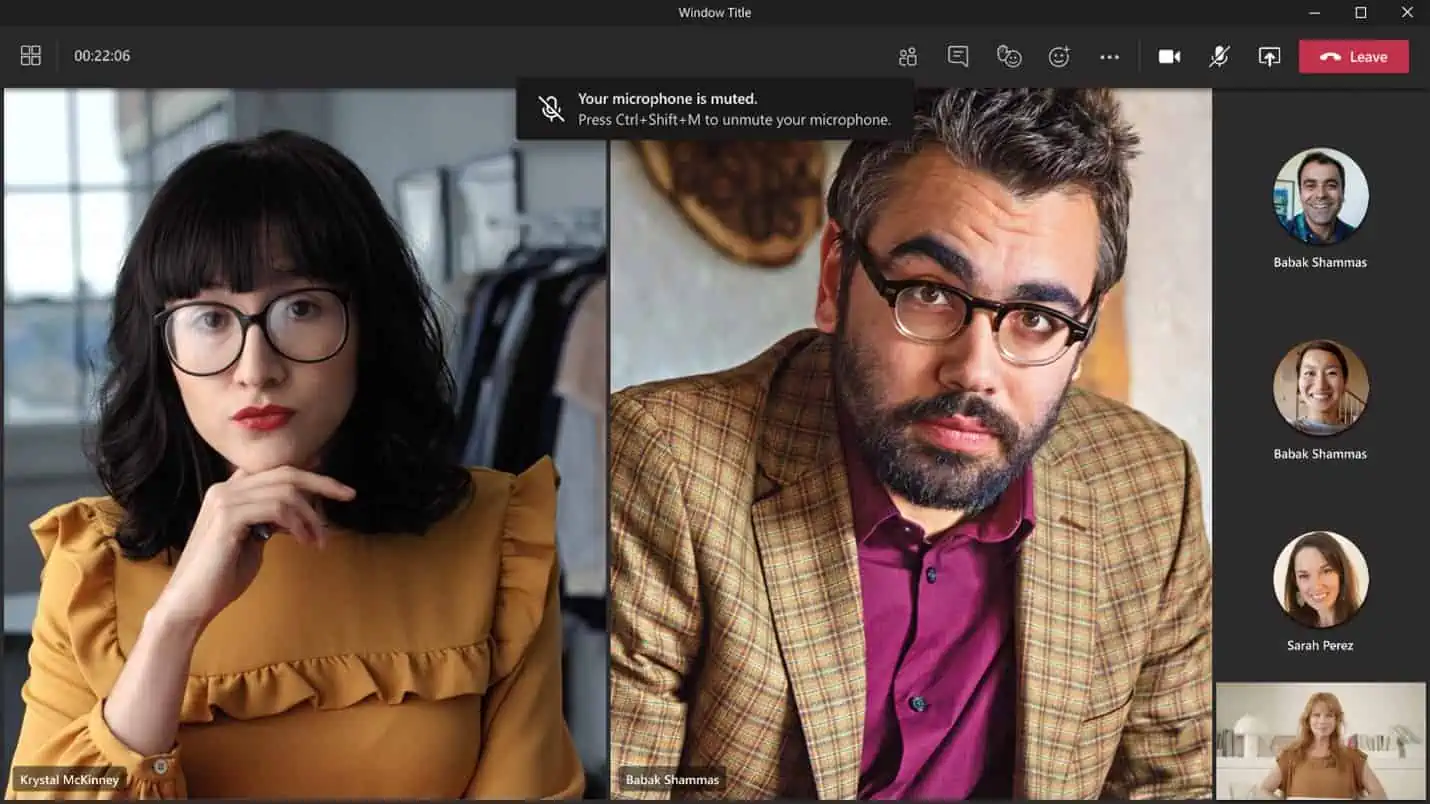Maximize the meeting window
Viewport: 1430px width, 804px height.
[1360, 13]
